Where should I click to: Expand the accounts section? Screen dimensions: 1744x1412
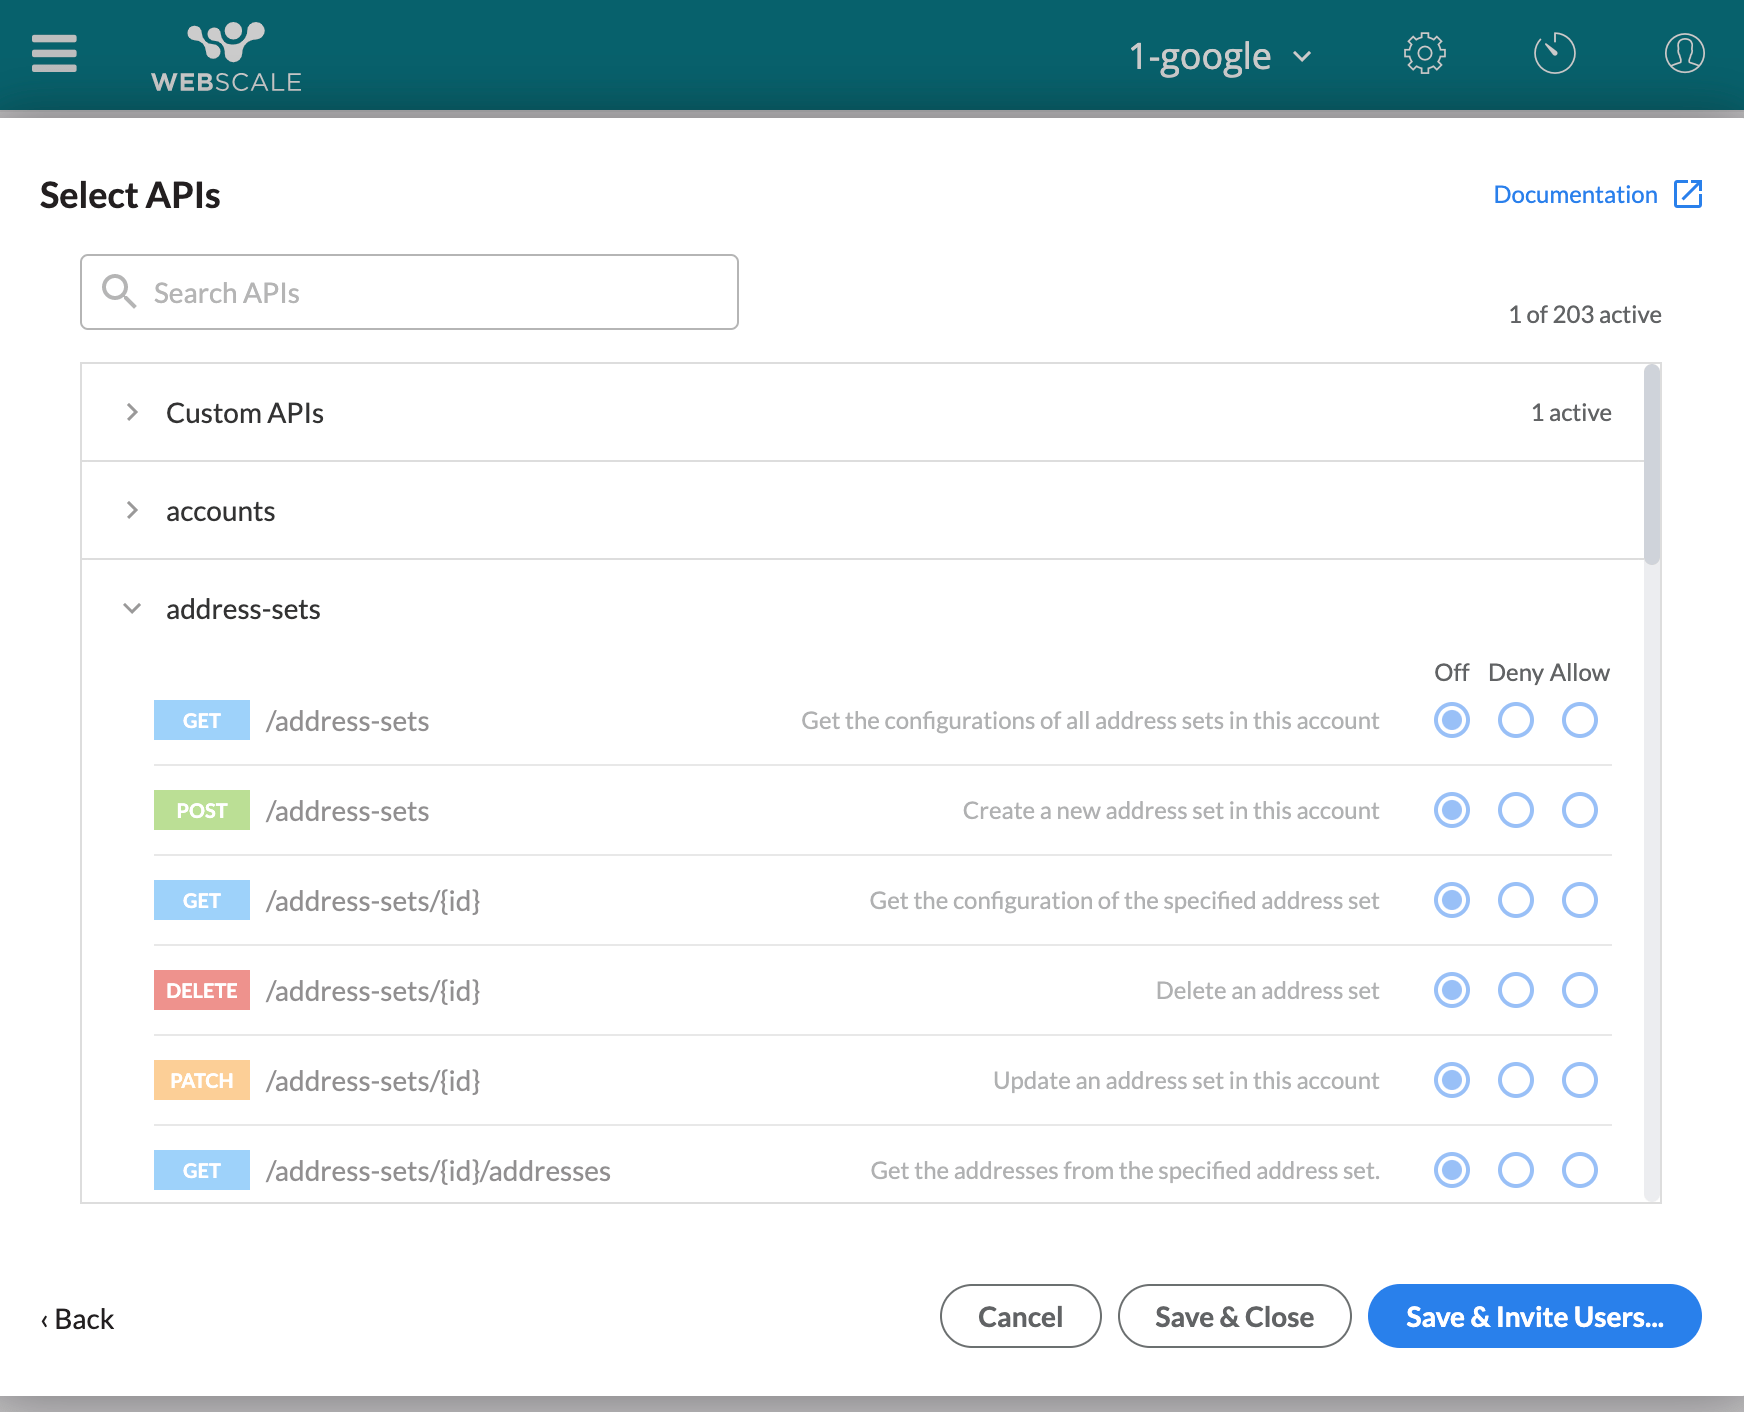pos(132,510)
